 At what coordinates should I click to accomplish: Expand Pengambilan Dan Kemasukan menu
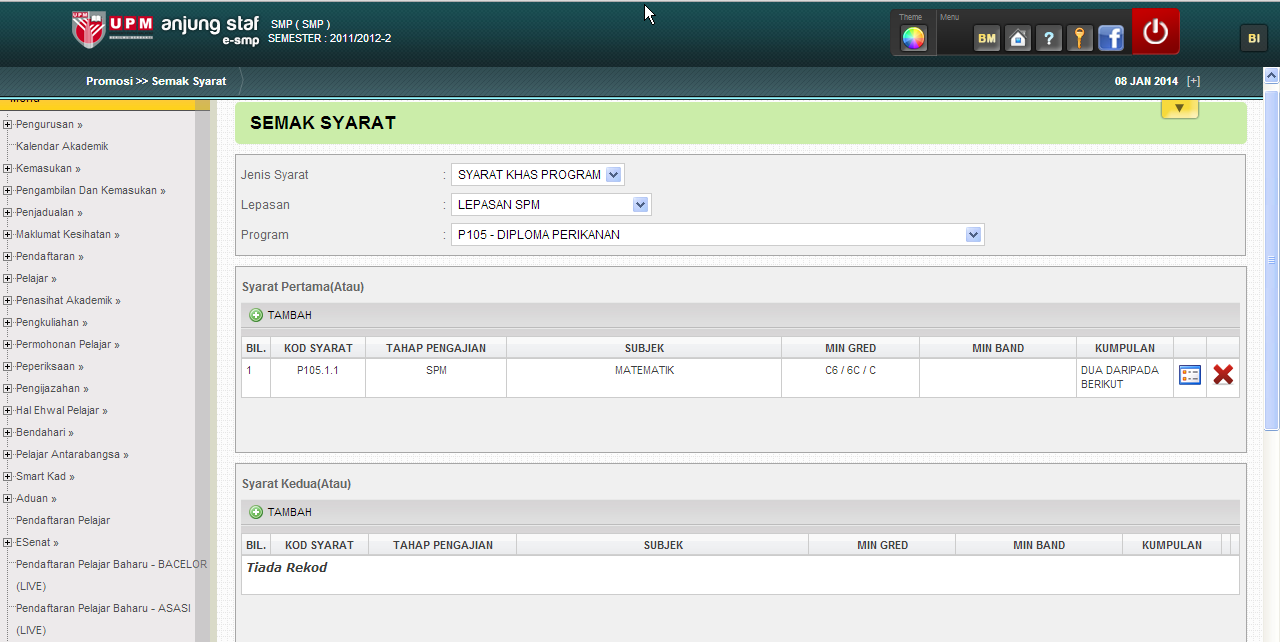pos(91,191)
